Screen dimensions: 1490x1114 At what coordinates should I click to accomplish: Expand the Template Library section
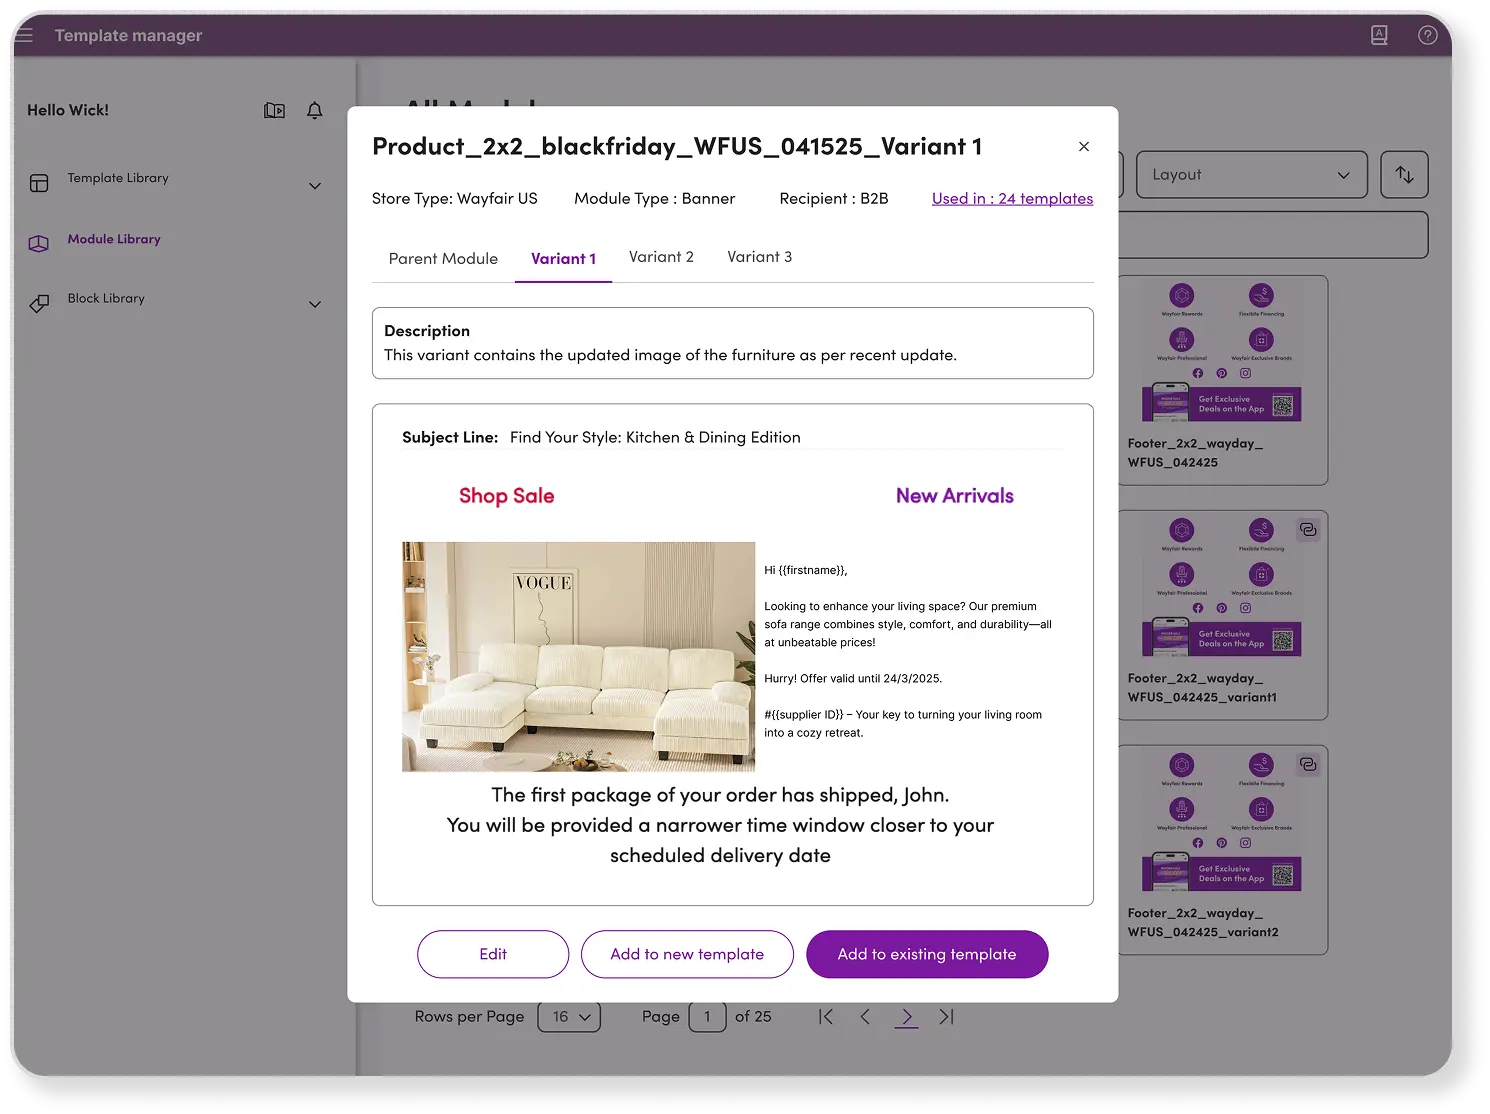click(x=315, y=186)
